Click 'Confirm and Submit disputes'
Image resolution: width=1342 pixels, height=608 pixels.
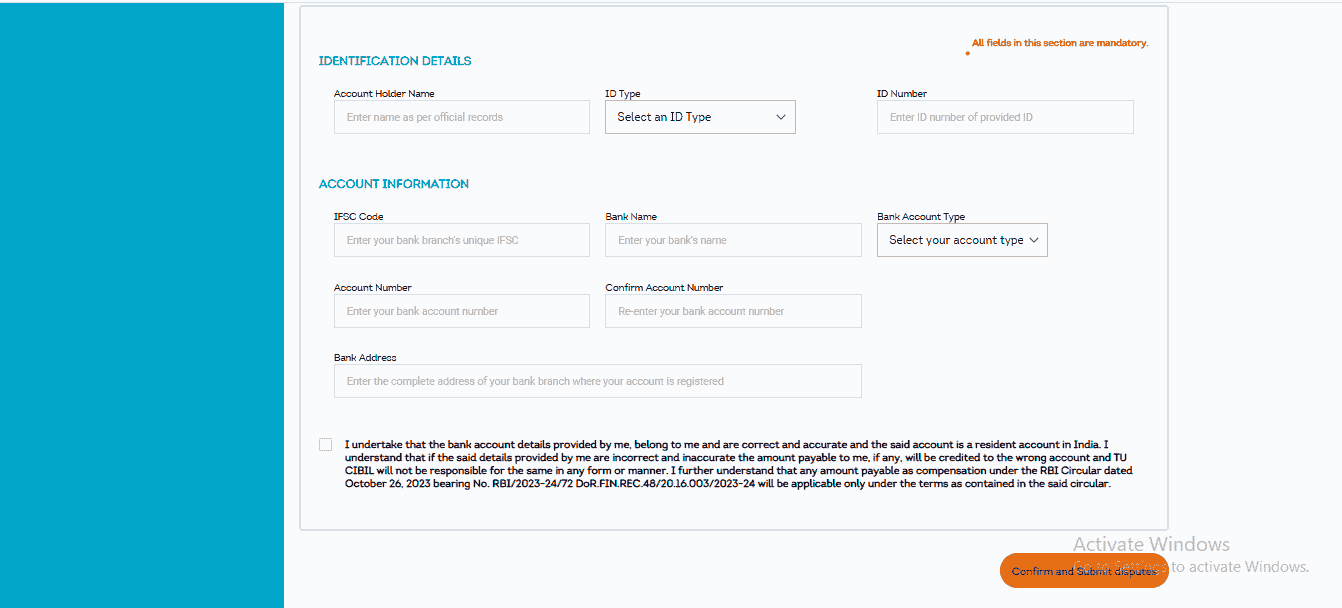pos(1084,570)
